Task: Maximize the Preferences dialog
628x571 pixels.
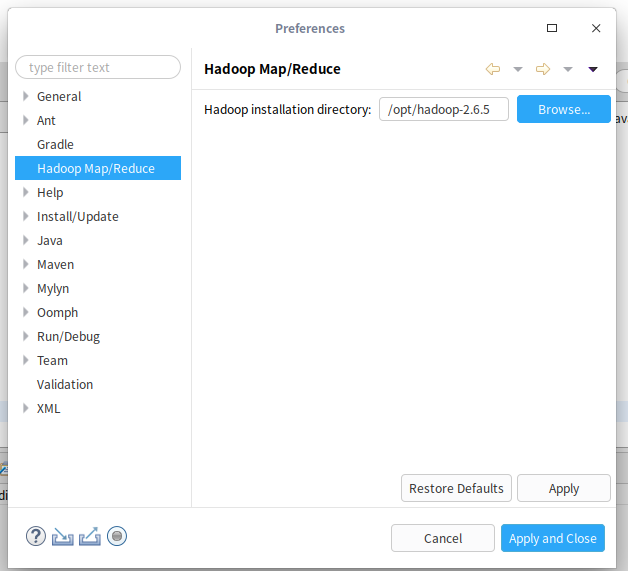Action: pyautogui.click(x=552, y=28)
